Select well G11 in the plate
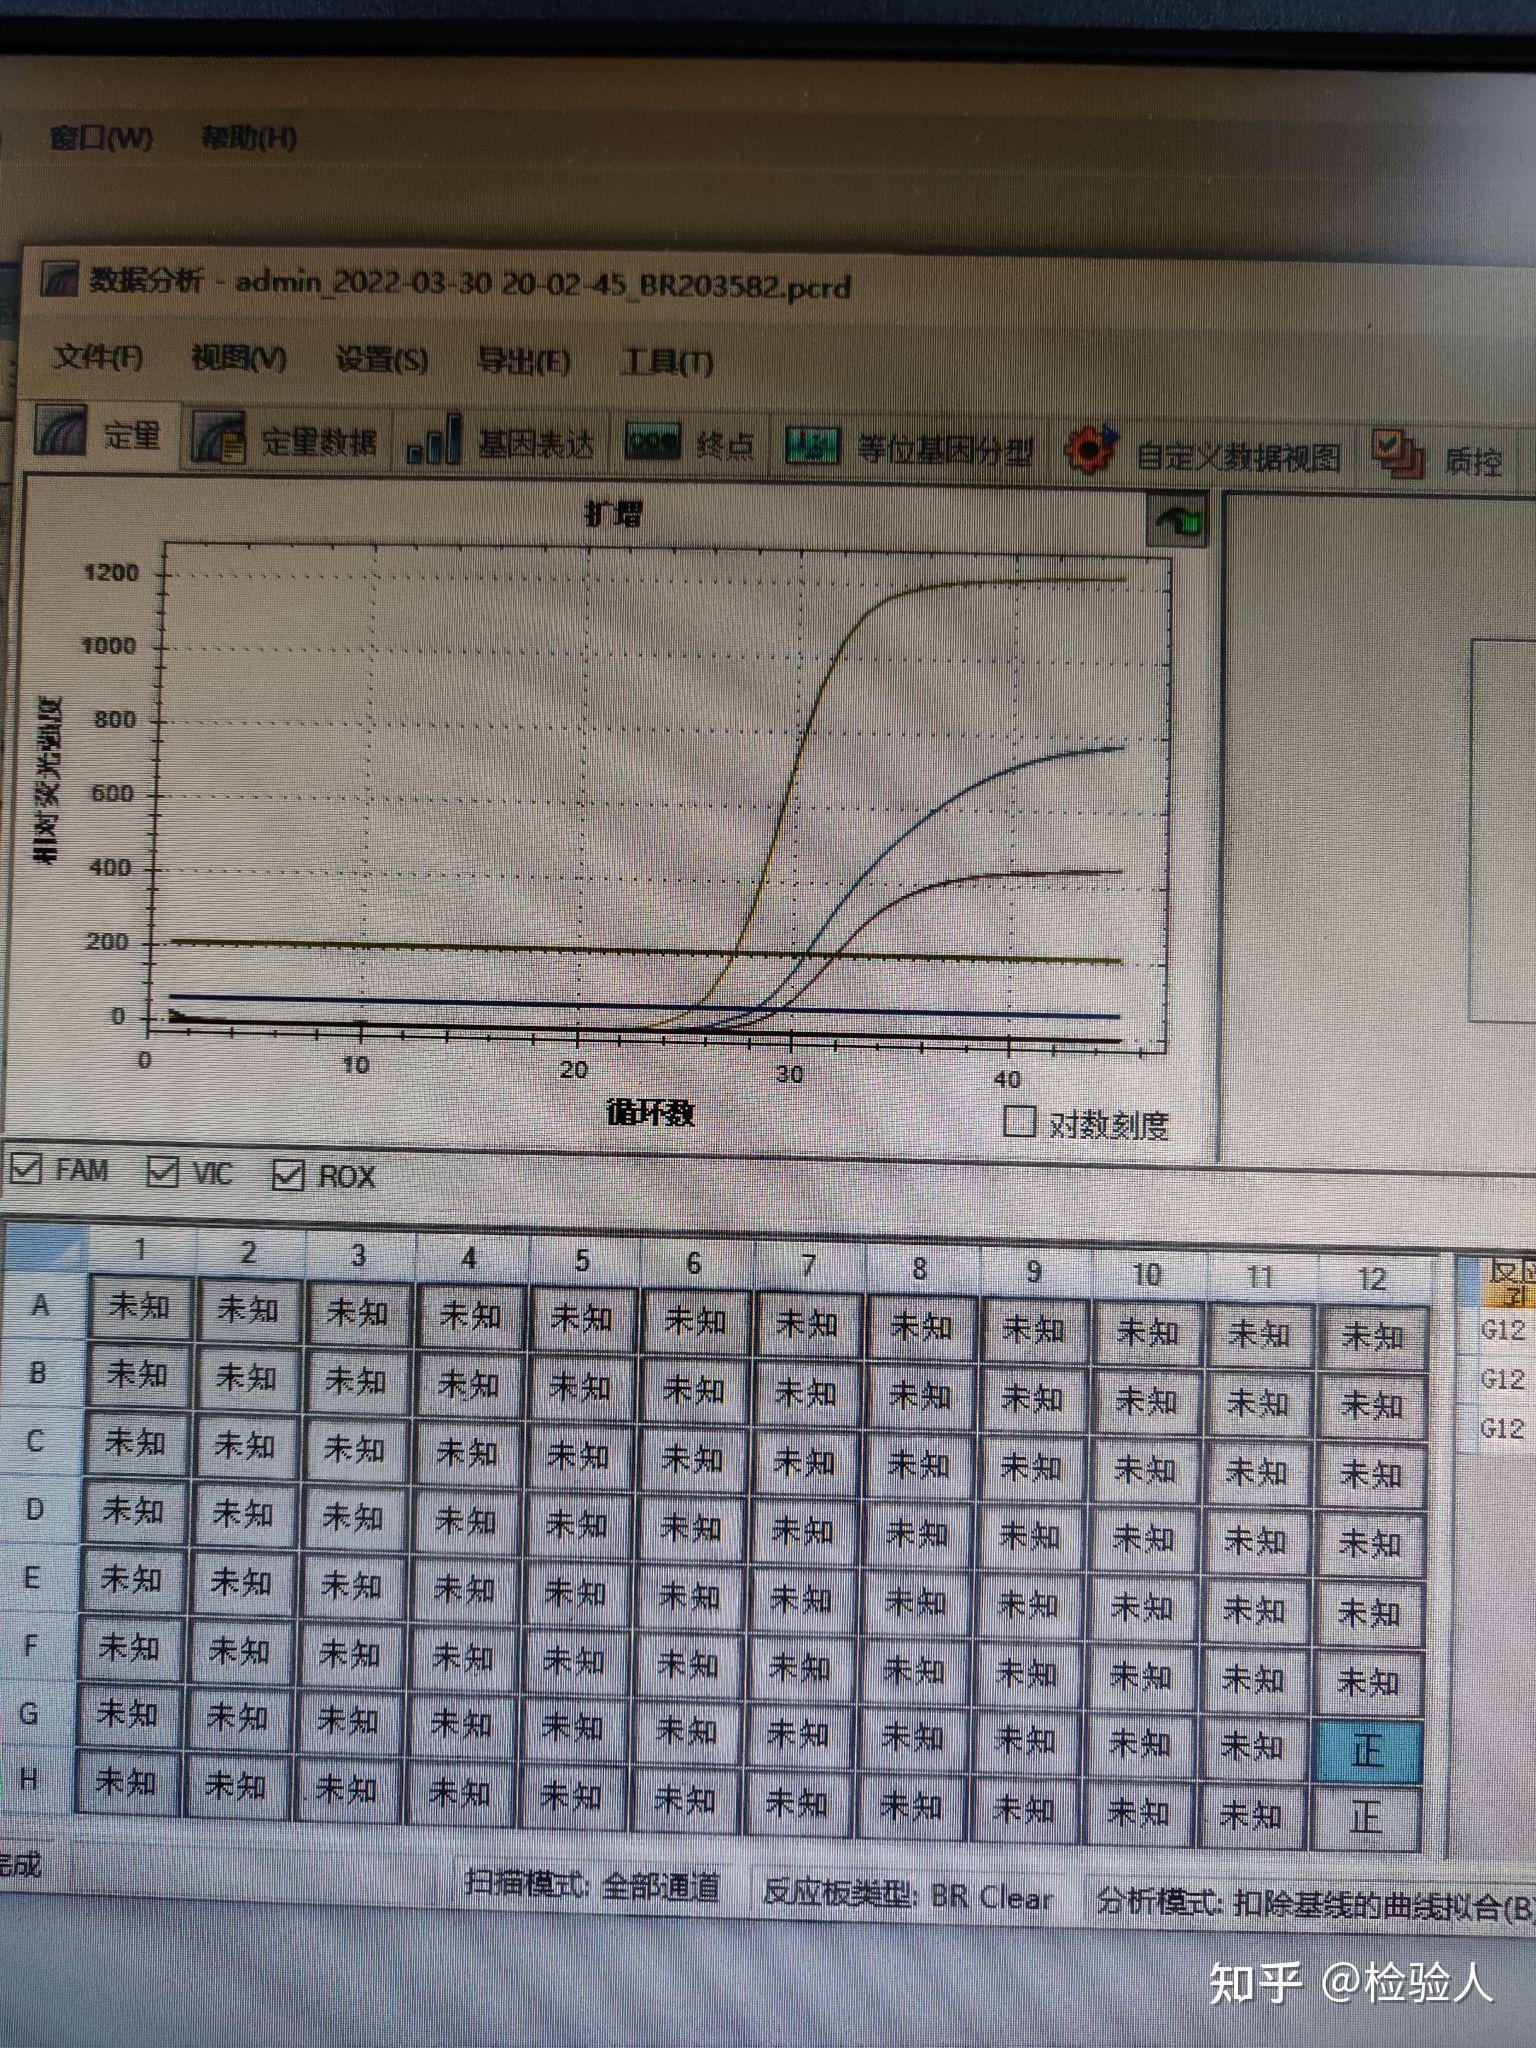The width and height of the screenshot is (1536, 2048). pyautogui.click(x=1251, y=1748)
